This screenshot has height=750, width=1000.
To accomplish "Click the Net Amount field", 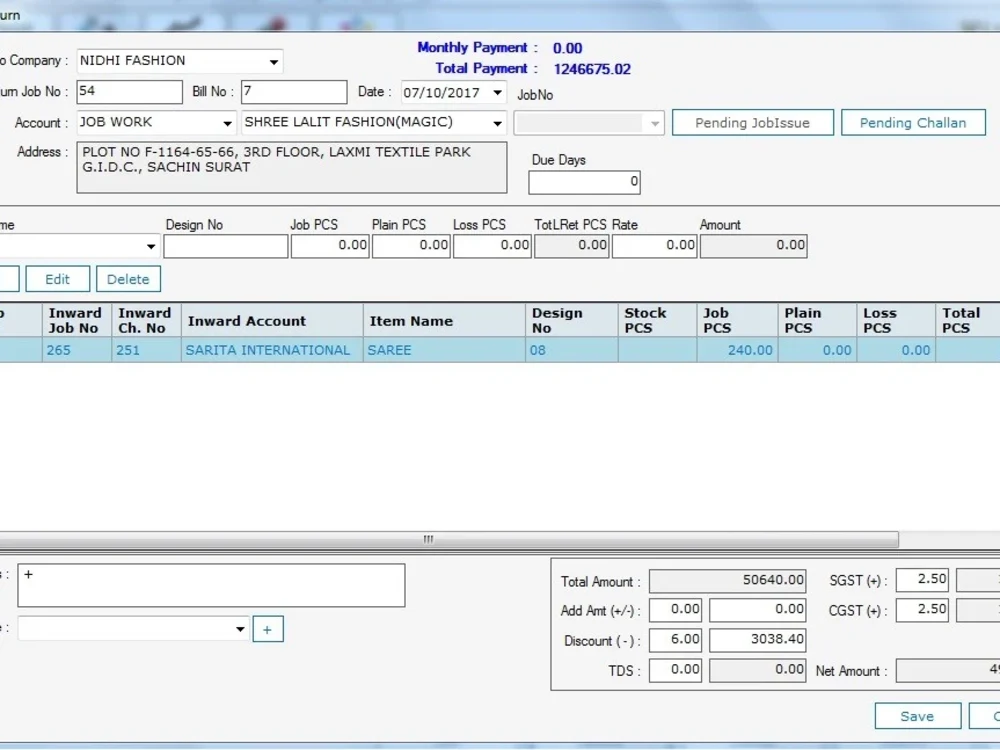I will point(948,670).
